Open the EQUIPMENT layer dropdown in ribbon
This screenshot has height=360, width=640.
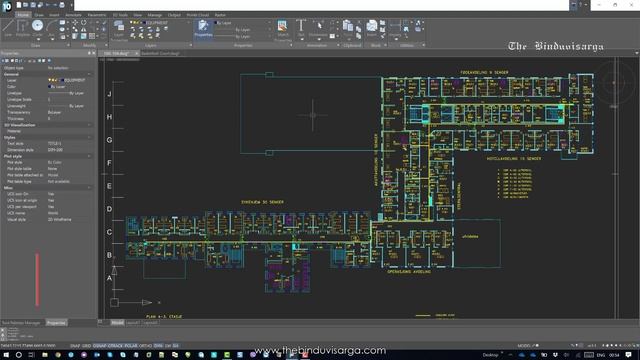coord(160,22)
